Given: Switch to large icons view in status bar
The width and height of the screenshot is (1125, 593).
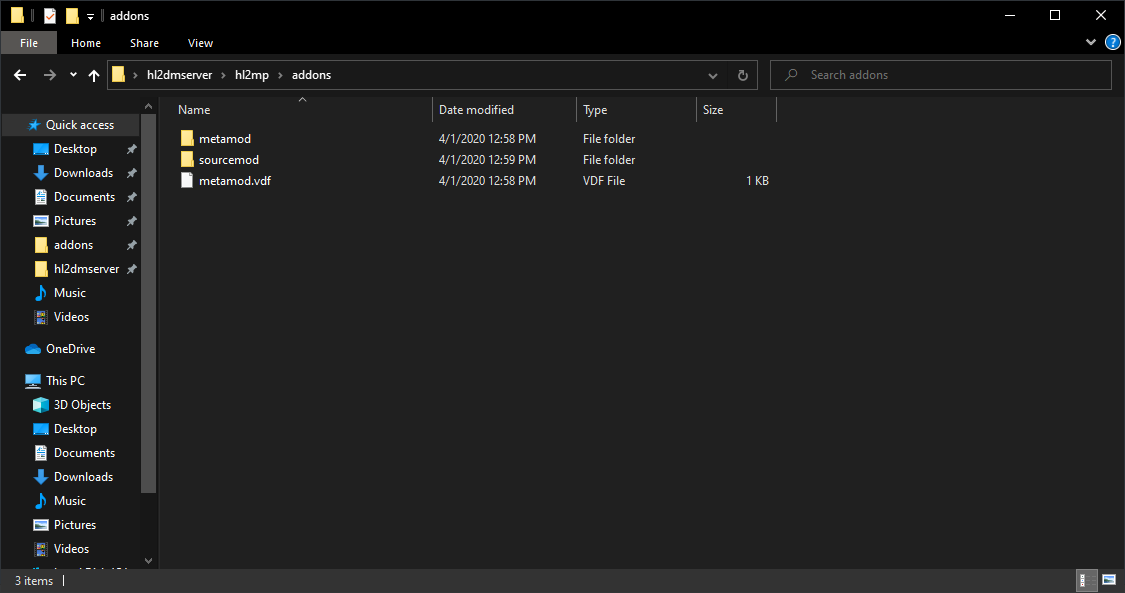Looking at the screenshot, I should [x=1108, y=580].
